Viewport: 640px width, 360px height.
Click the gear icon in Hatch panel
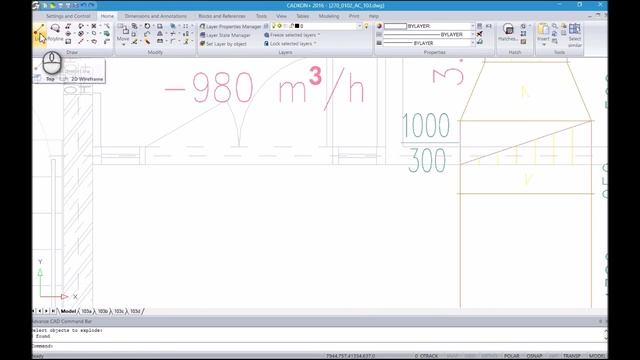(x=523, y=26)
